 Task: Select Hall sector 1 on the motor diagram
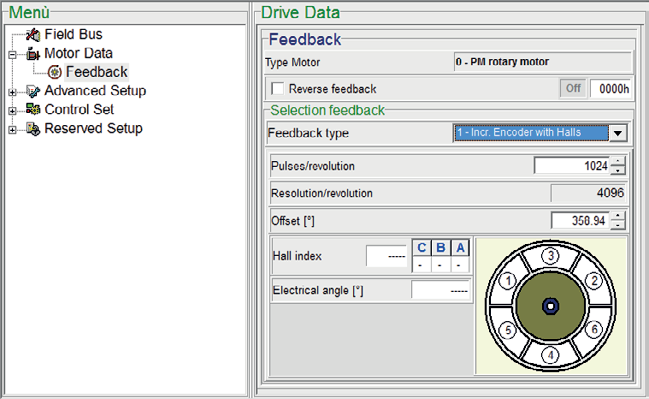508,281
